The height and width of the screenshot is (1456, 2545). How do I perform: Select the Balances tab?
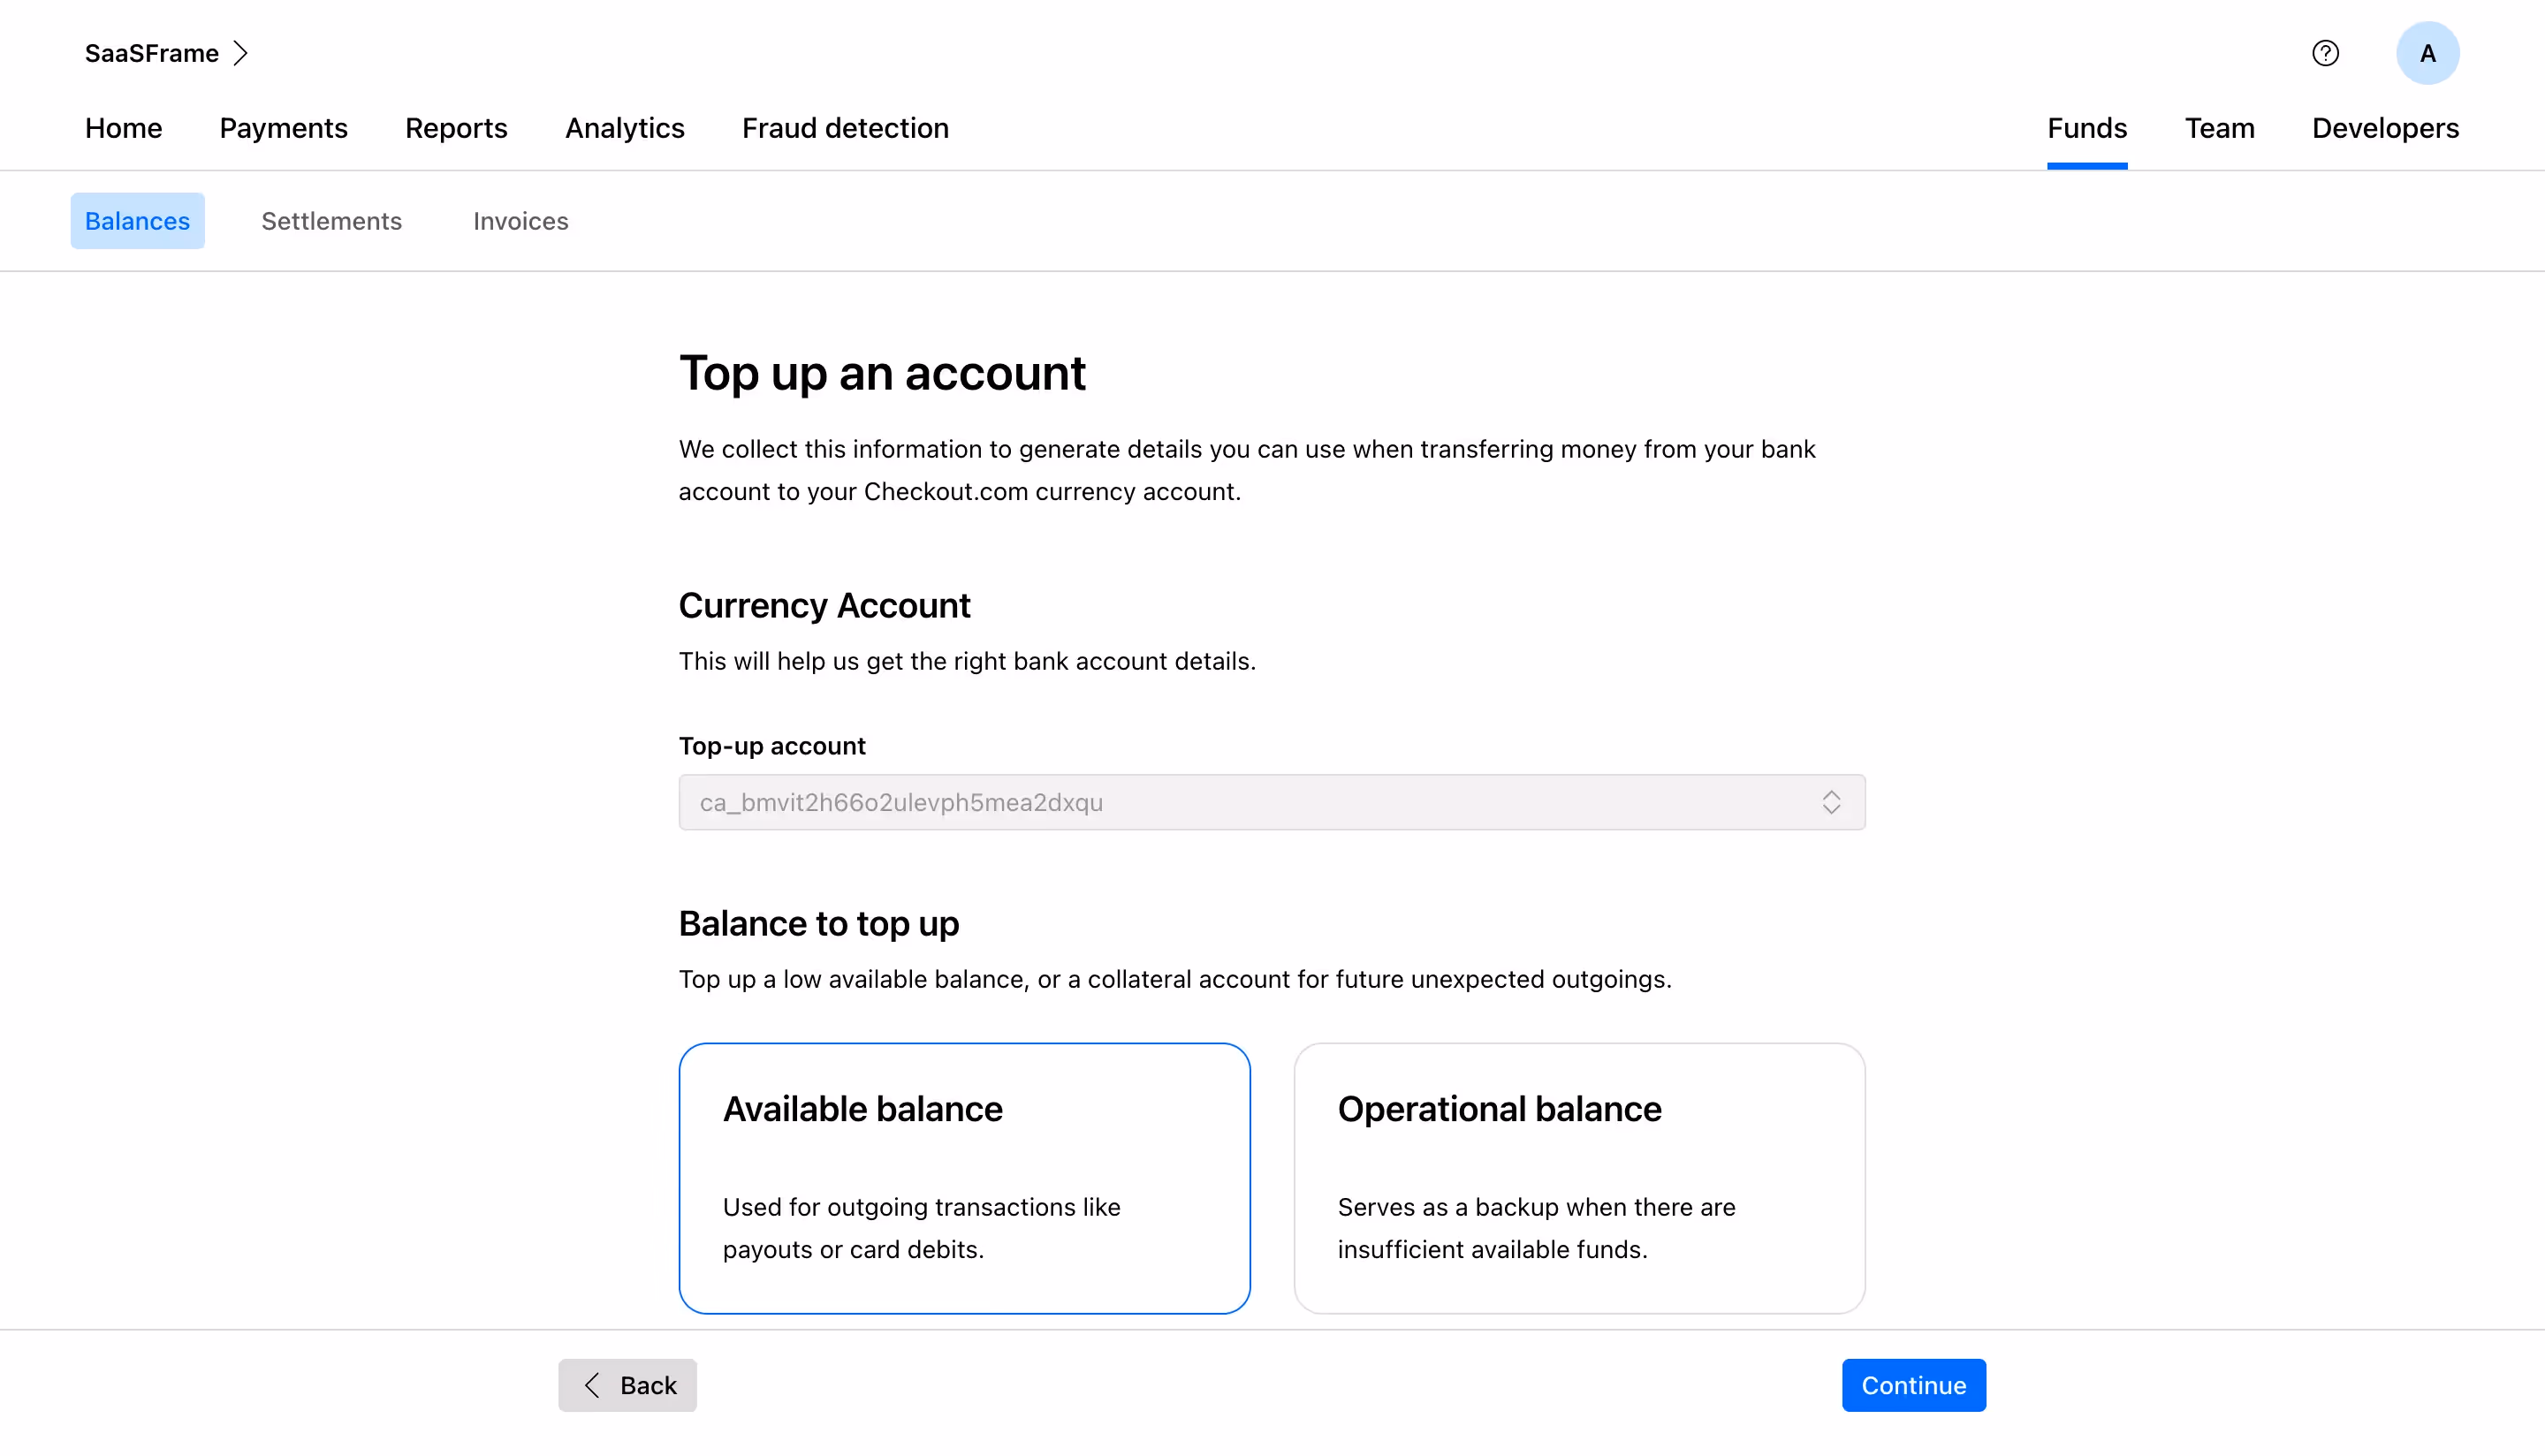click(x=137, y=221)
